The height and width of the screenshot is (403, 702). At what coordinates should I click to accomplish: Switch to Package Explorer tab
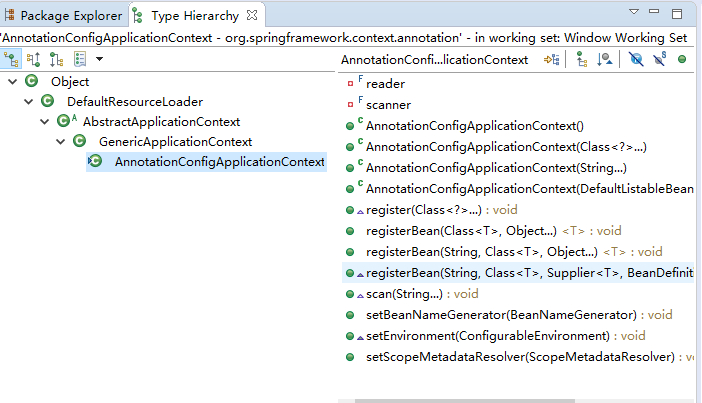[64, 16]
